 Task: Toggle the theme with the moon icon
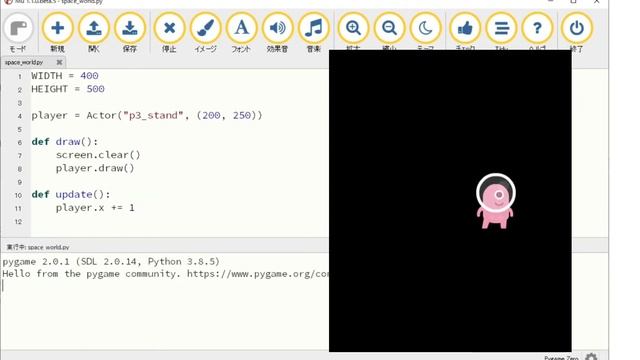pos(425,28)
